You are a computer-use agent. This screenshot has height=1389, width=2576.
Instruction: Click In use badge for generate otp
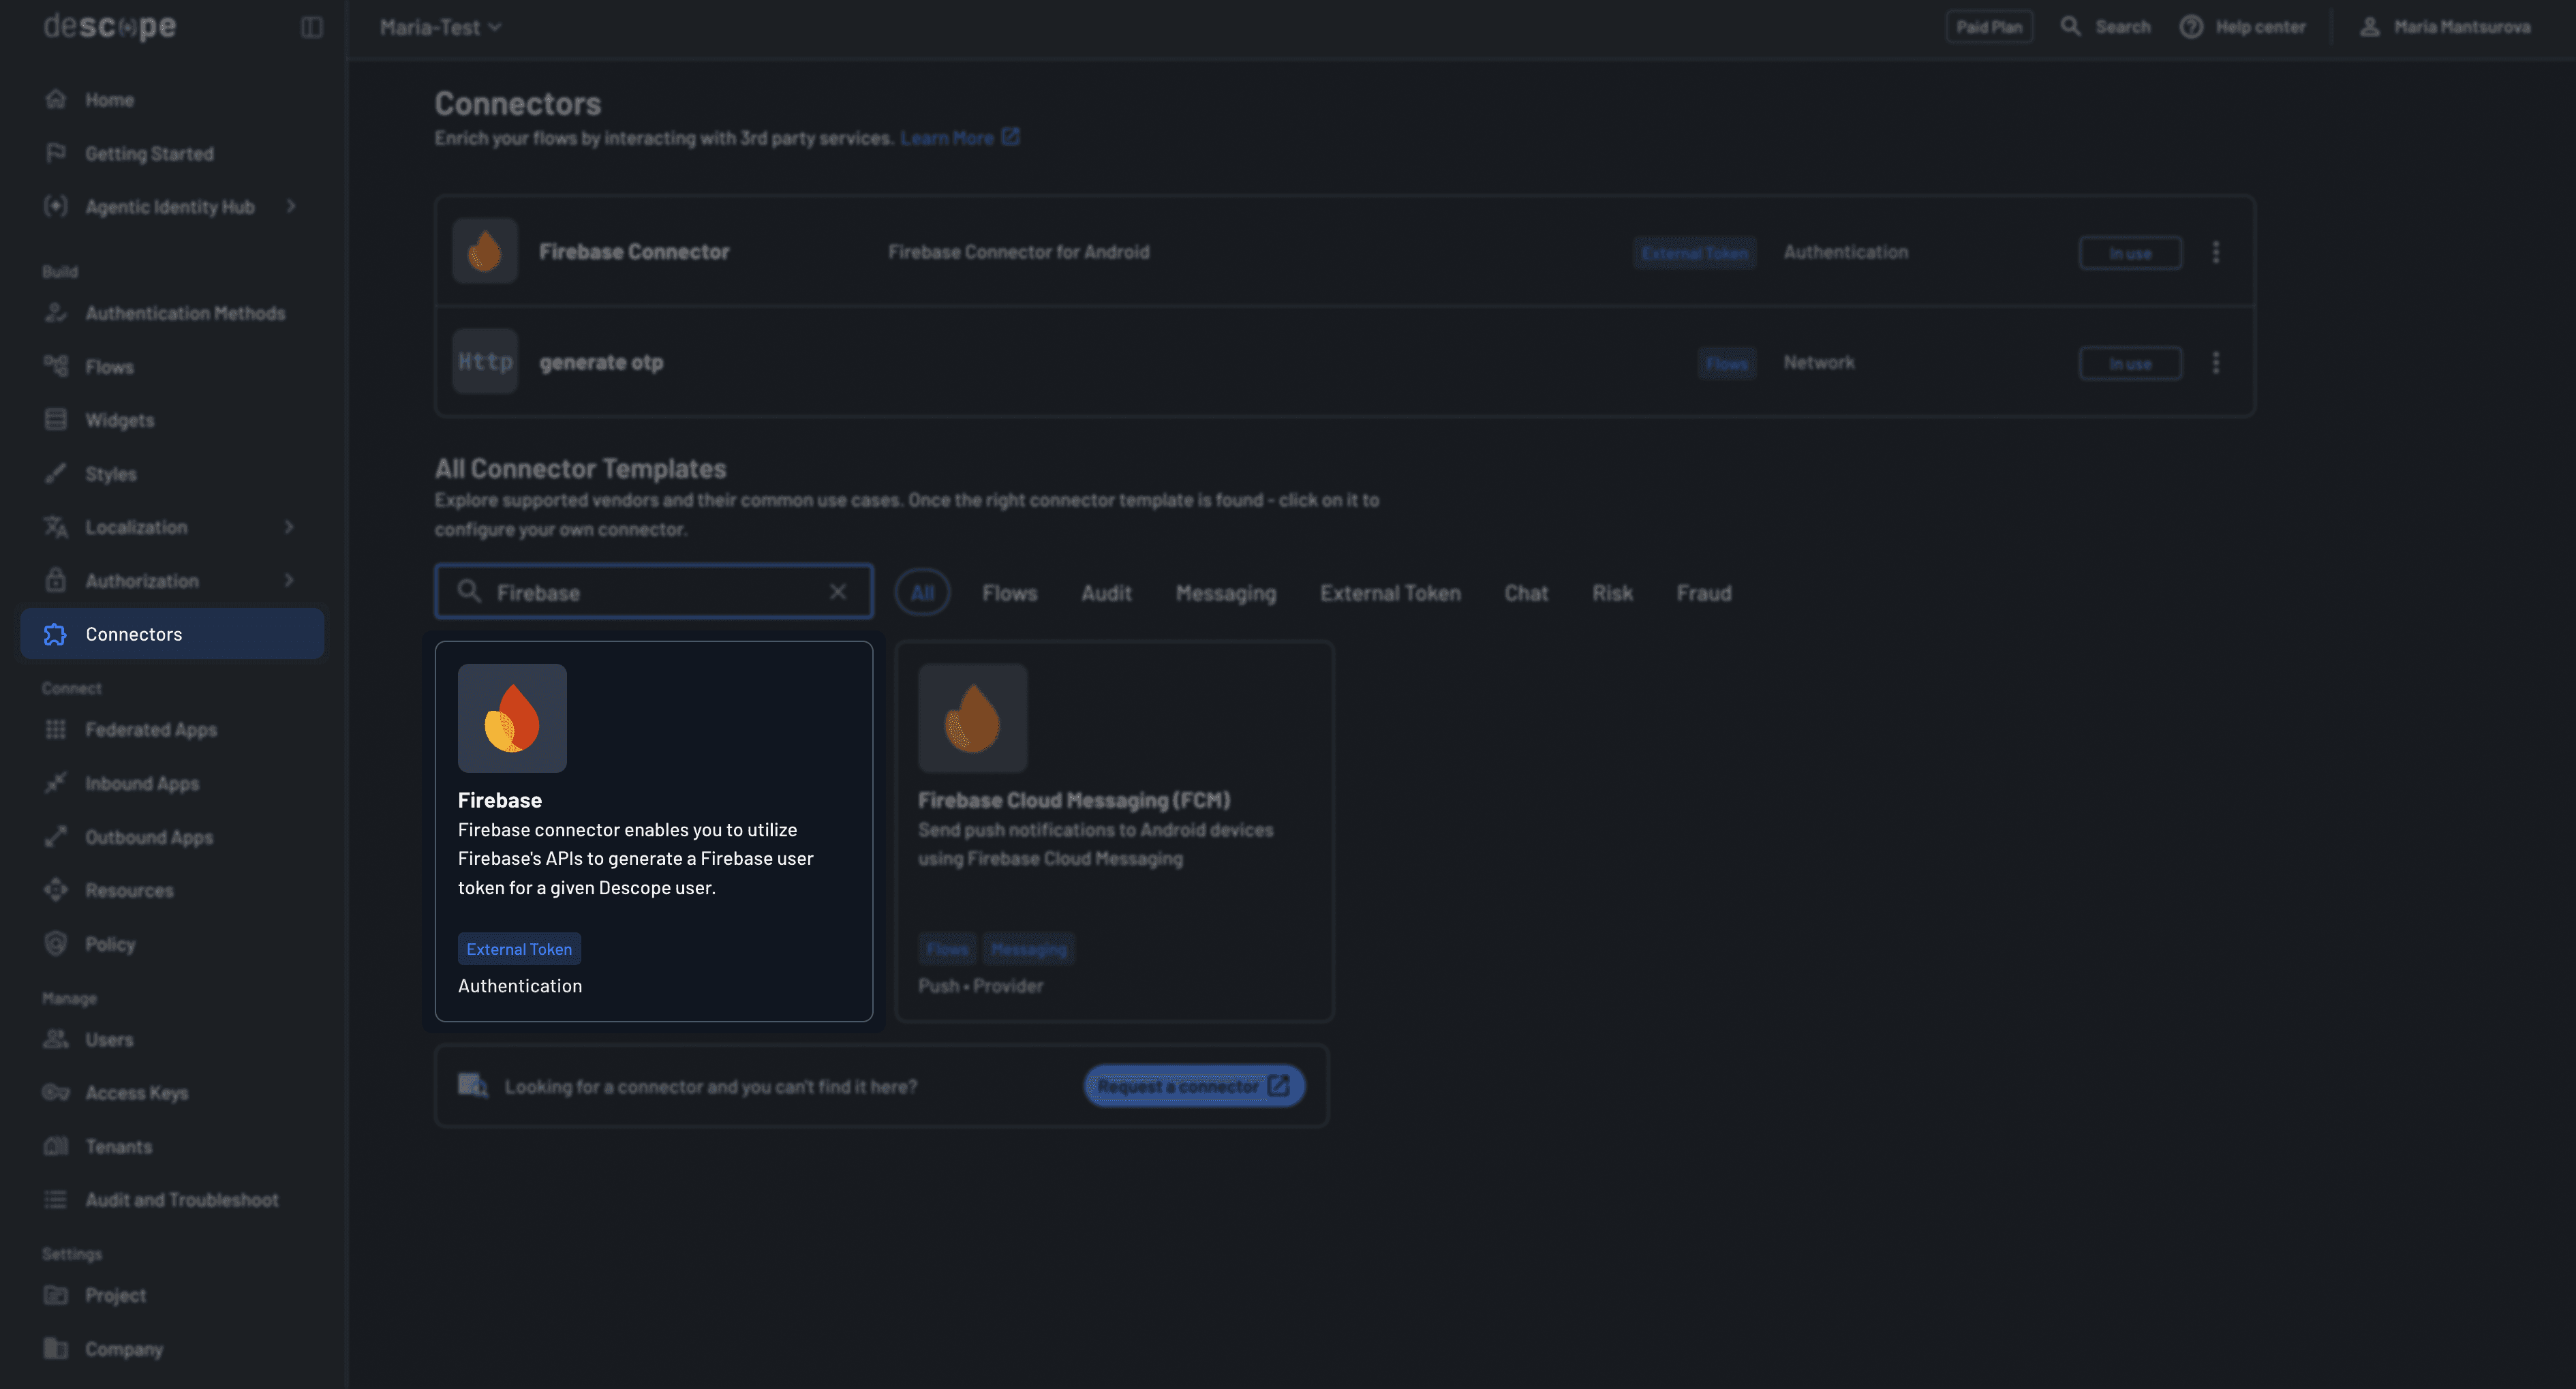(x=2130, y=364)
